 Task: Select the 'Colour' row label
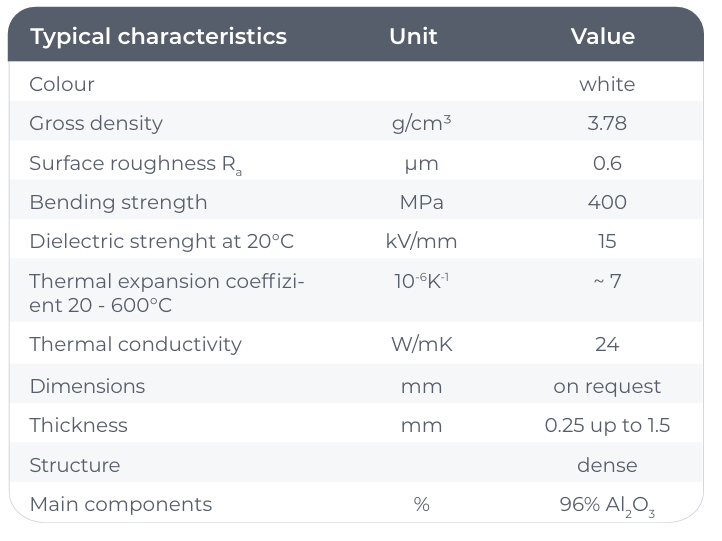click(x=62, y=84)
